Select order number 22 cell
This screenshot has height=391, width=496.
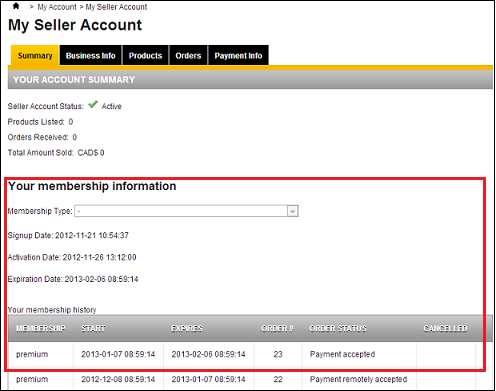pyautogui.click(x=278, y=379)
